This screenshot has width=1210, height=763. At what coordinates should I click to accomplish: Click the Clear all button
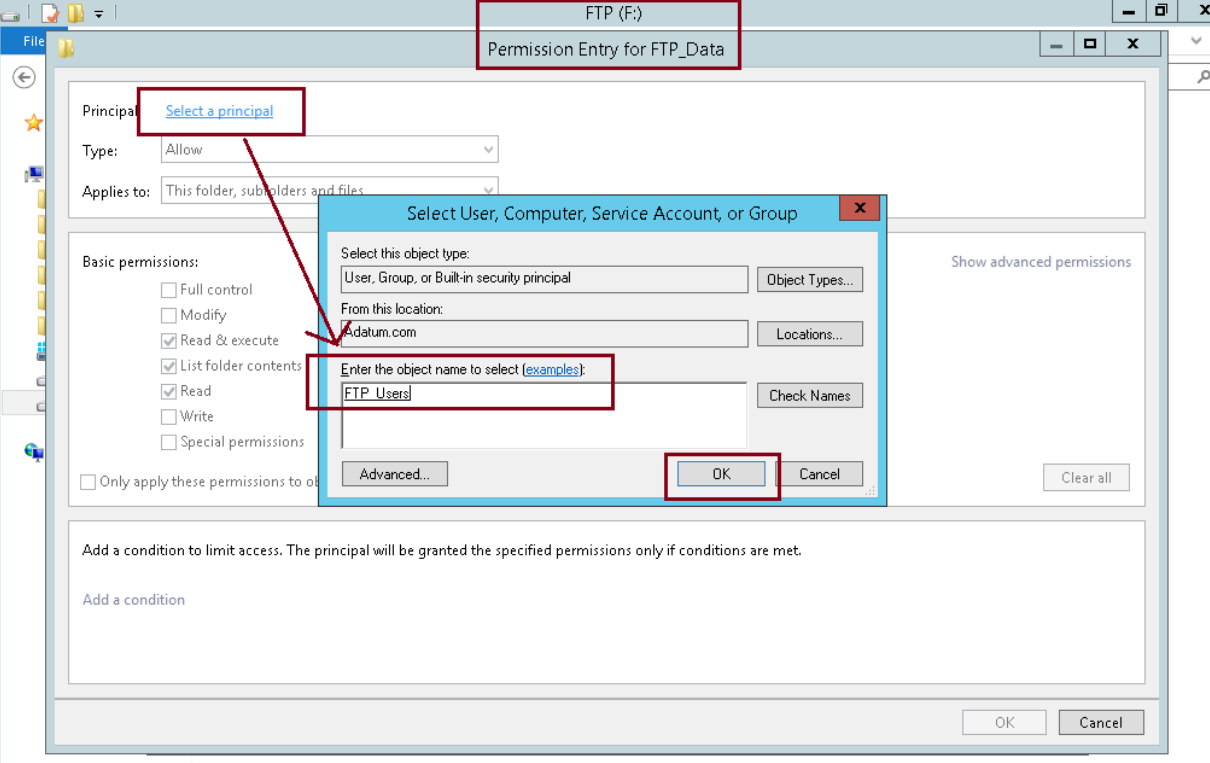point(1086,478)
